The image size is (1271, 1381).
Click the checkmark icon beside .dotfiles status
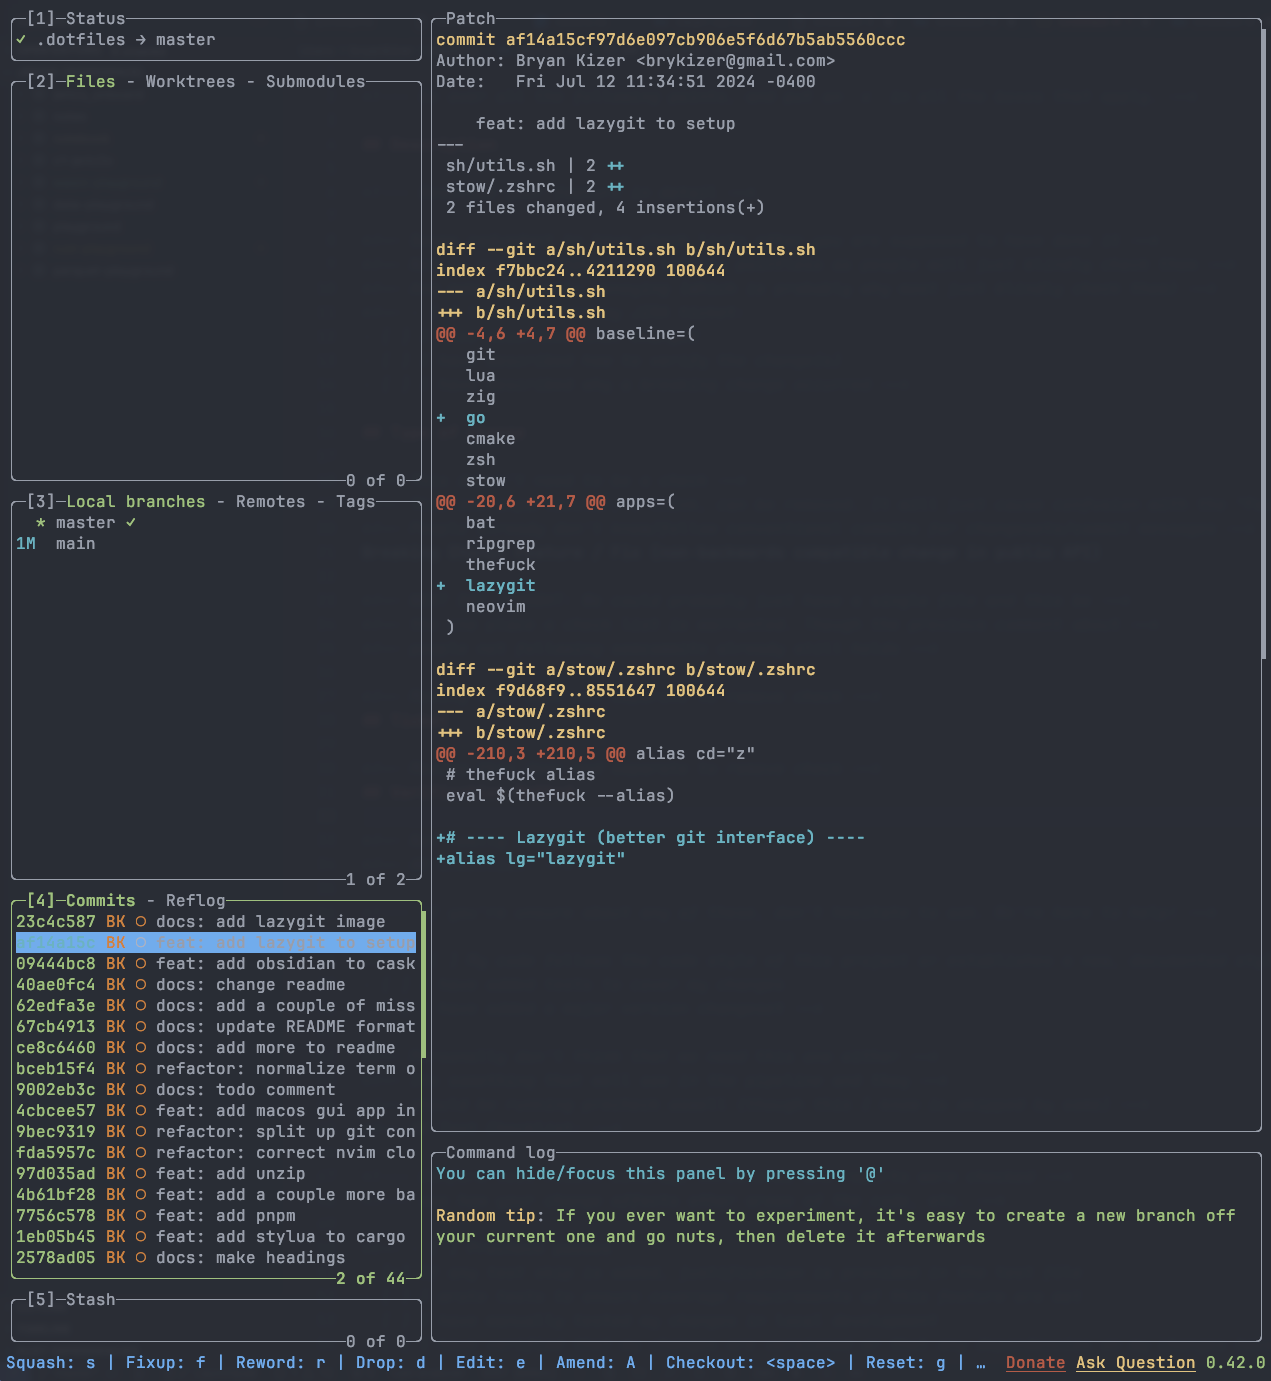click(x=21, y=40)
